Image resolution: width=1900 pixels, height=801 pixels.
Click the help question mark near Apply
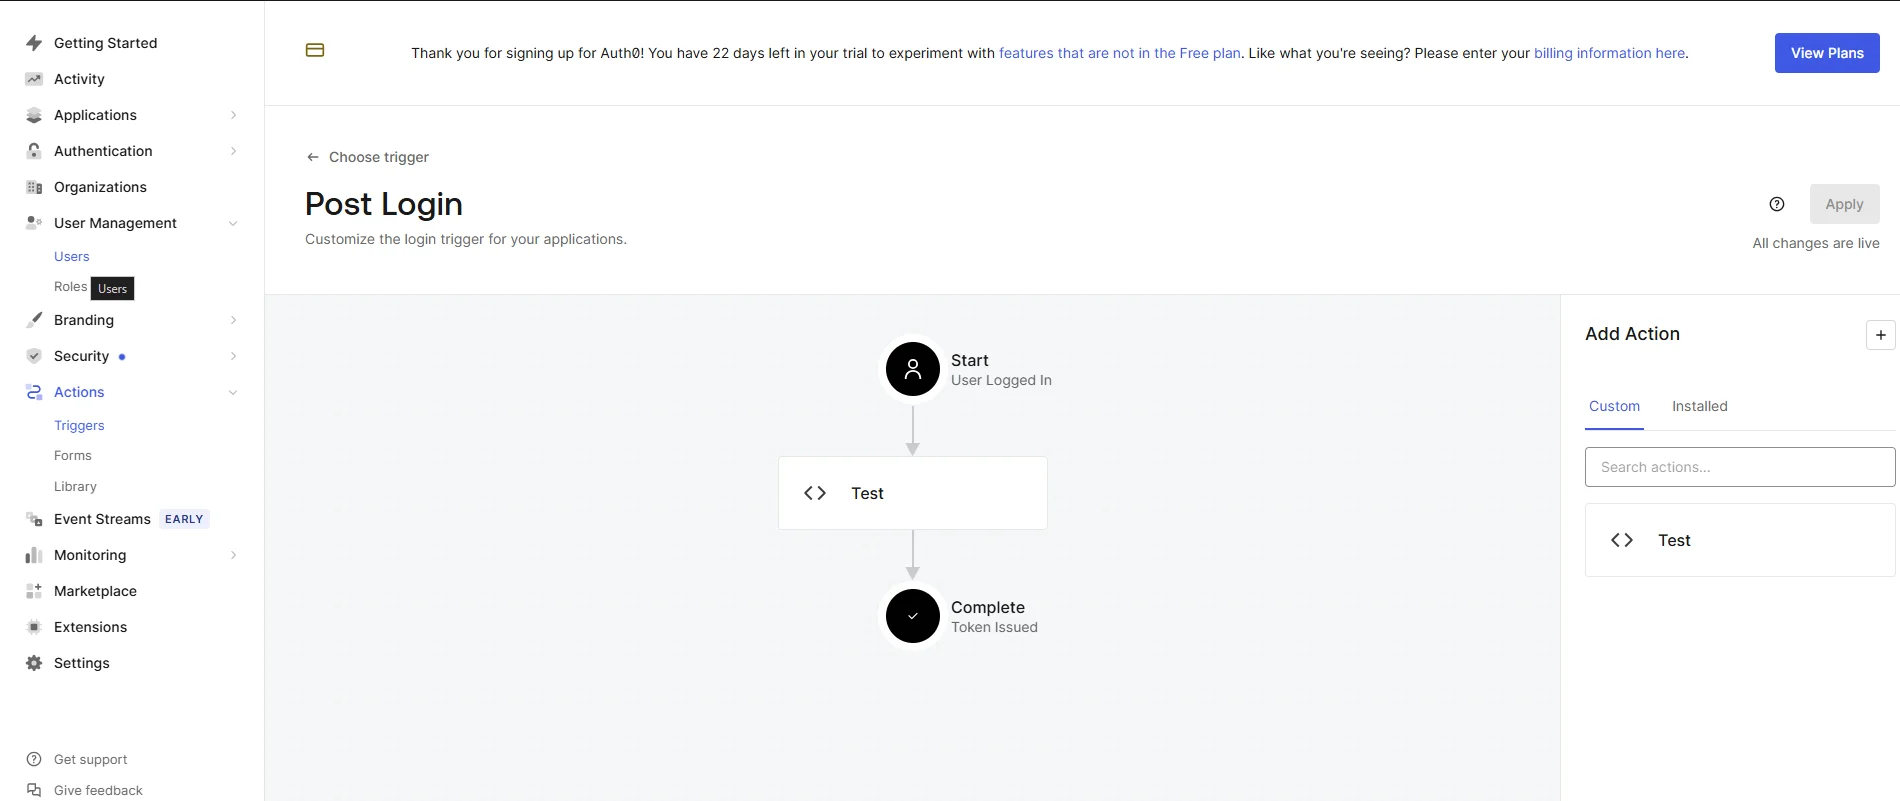tap(1777, 203)
